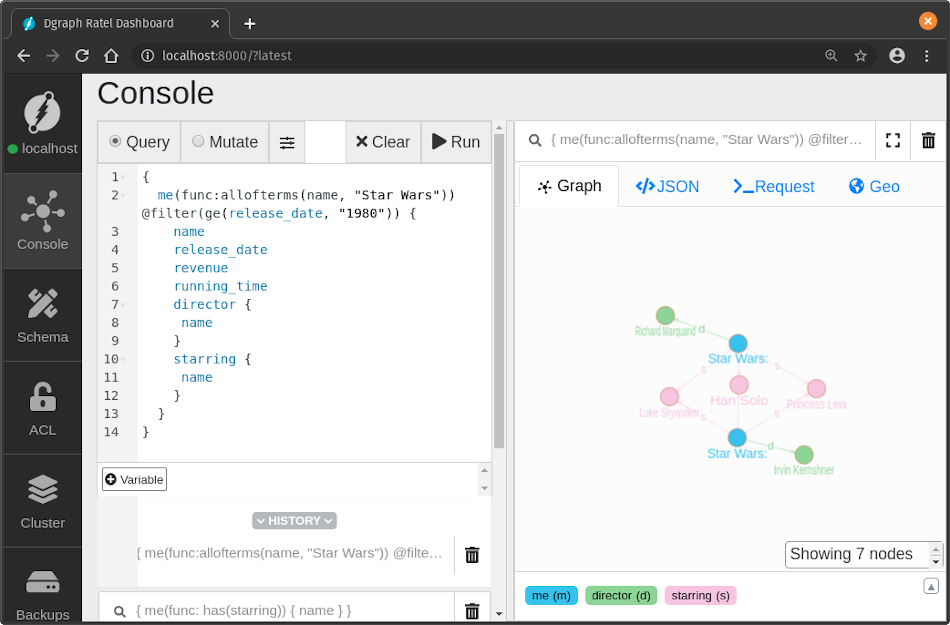950x625 pixels.
Task: Collapse the graph options panel arrow
Action: 930,585
